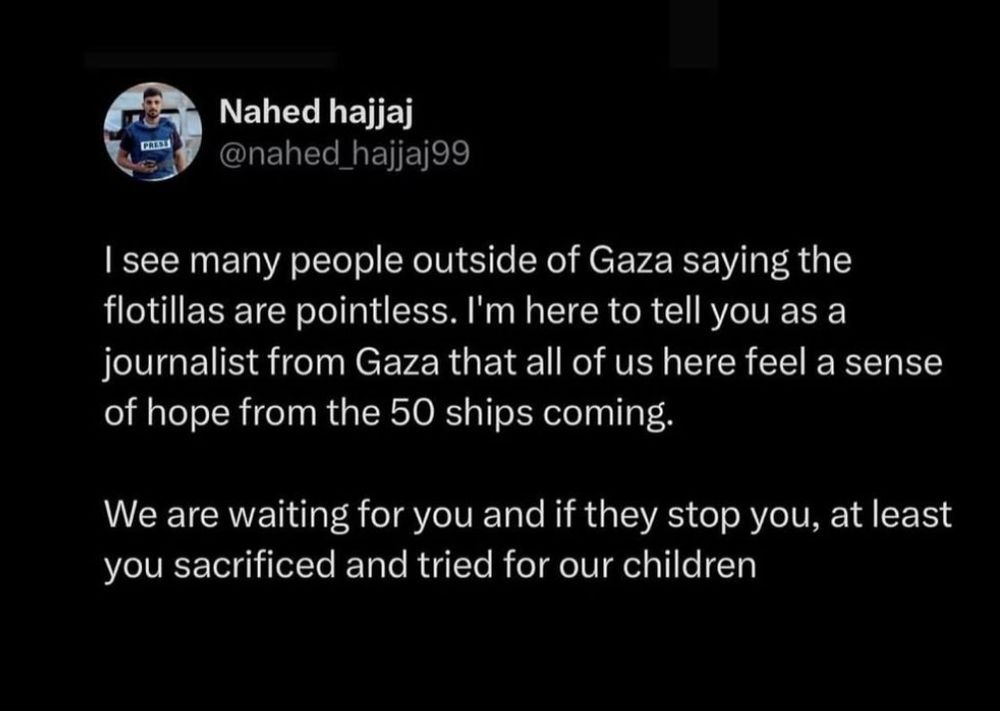This screenshot has height=711, width=1000.
Task: Click the display name Nahed hajjaj
Action: point(316,113)
